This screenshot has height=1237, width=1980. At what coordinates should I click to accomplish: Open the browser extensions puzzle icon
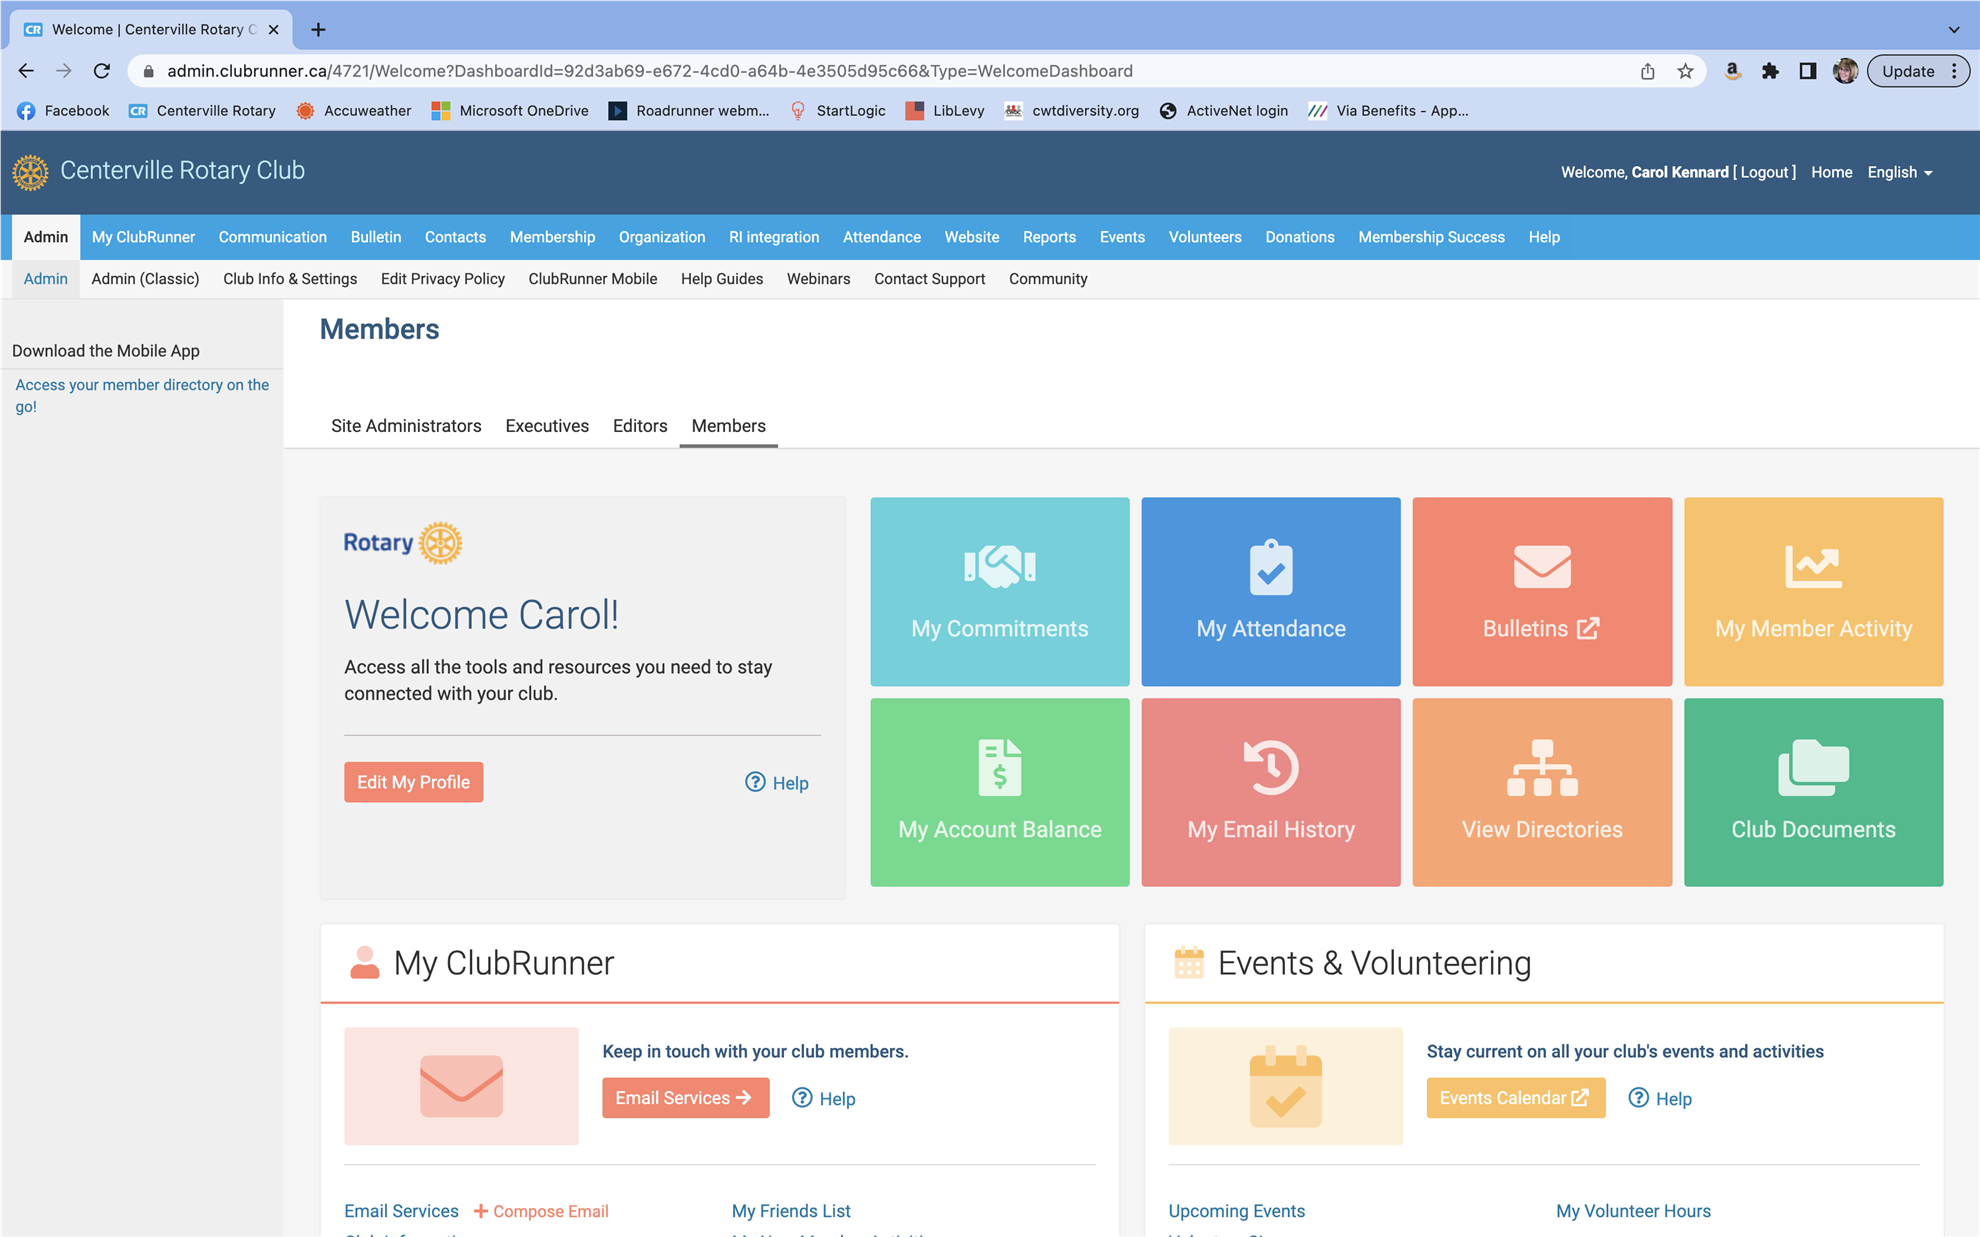pyautogui.click(x=1770, y=71)
